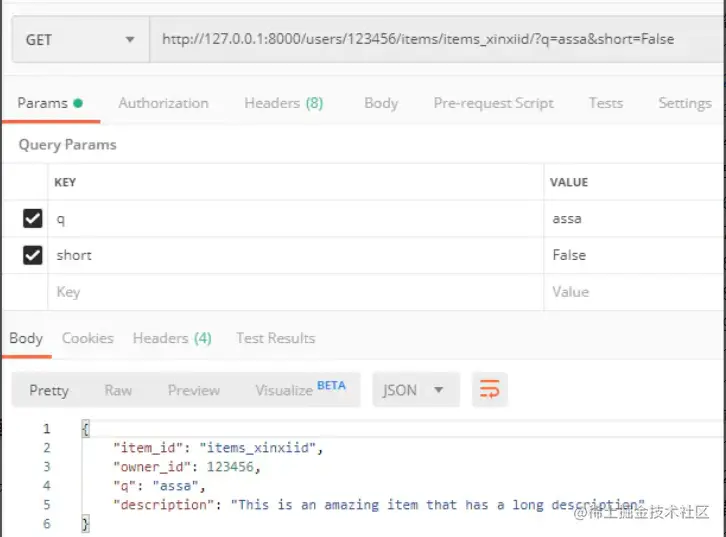Open the request Body tab

381,103
